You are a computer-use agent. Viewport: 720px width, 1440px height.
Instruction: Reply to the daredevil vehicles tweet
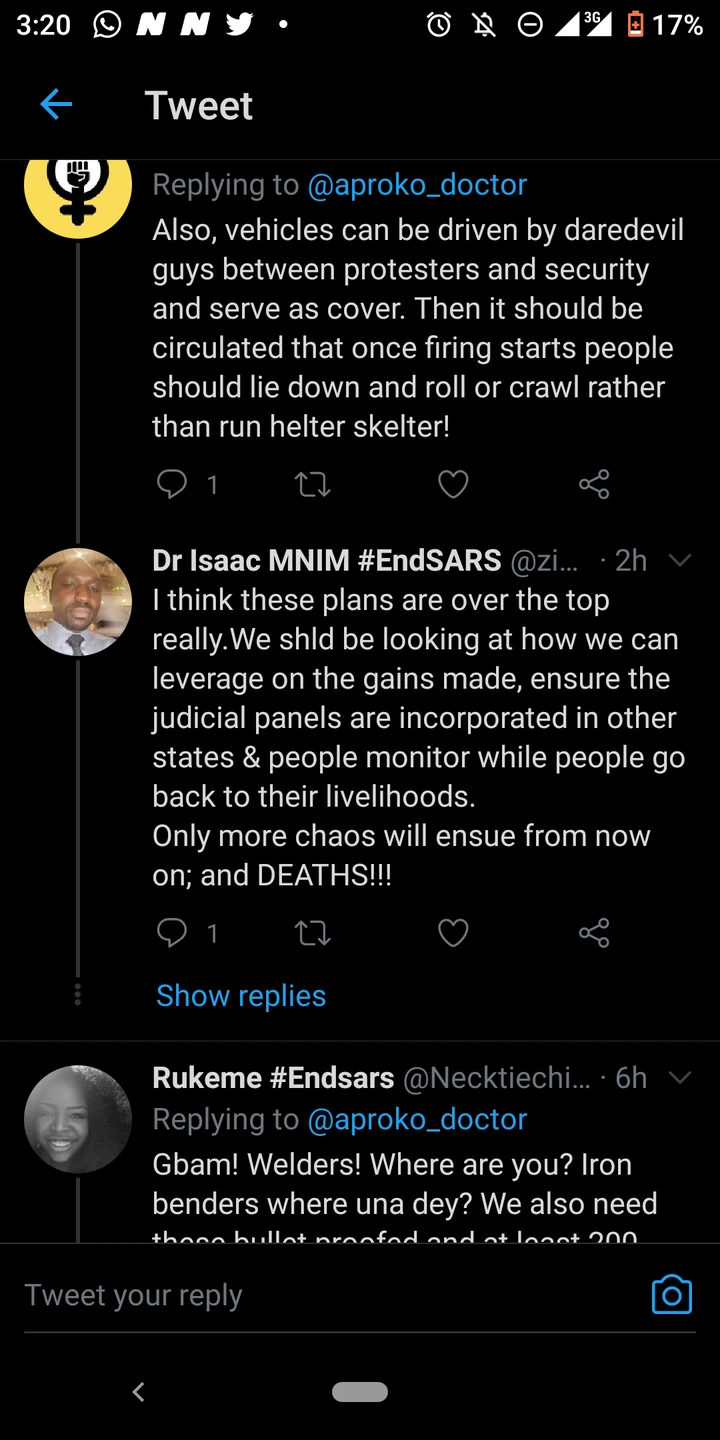[x=173, y=485]
